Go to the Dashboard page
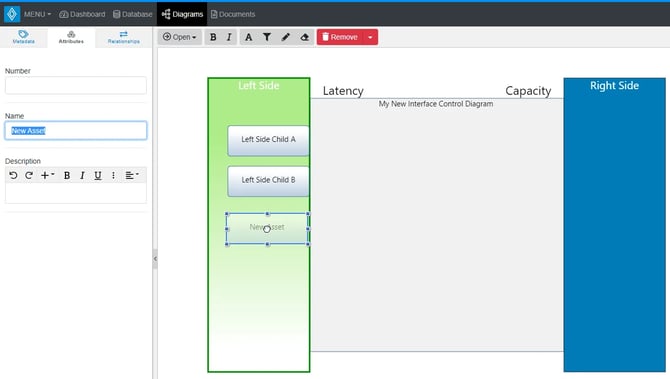The image size is (670, 379). 82,14
